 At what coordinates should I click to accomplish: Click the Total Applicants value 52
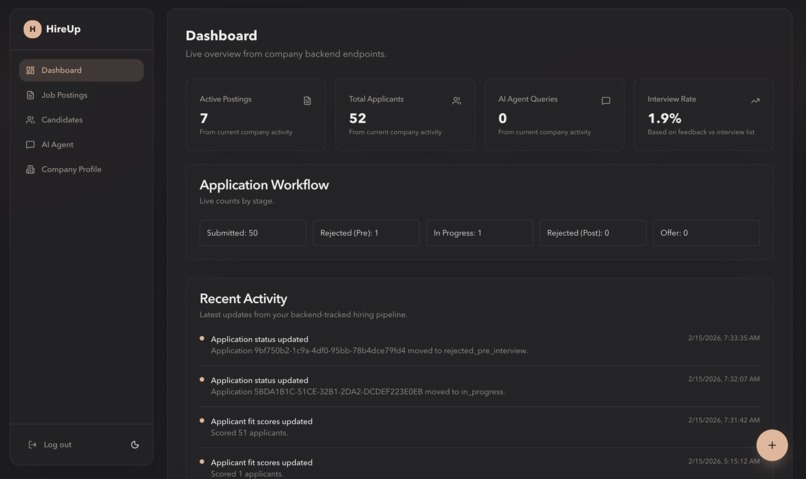coord(358,118)
